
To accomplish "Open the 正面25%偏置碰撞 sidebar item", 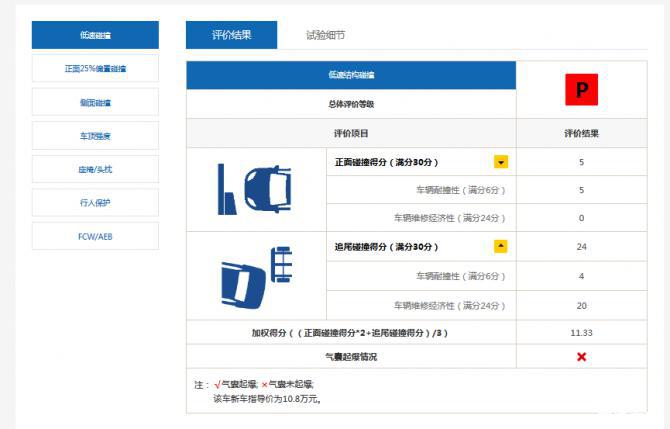I will 95,68.
